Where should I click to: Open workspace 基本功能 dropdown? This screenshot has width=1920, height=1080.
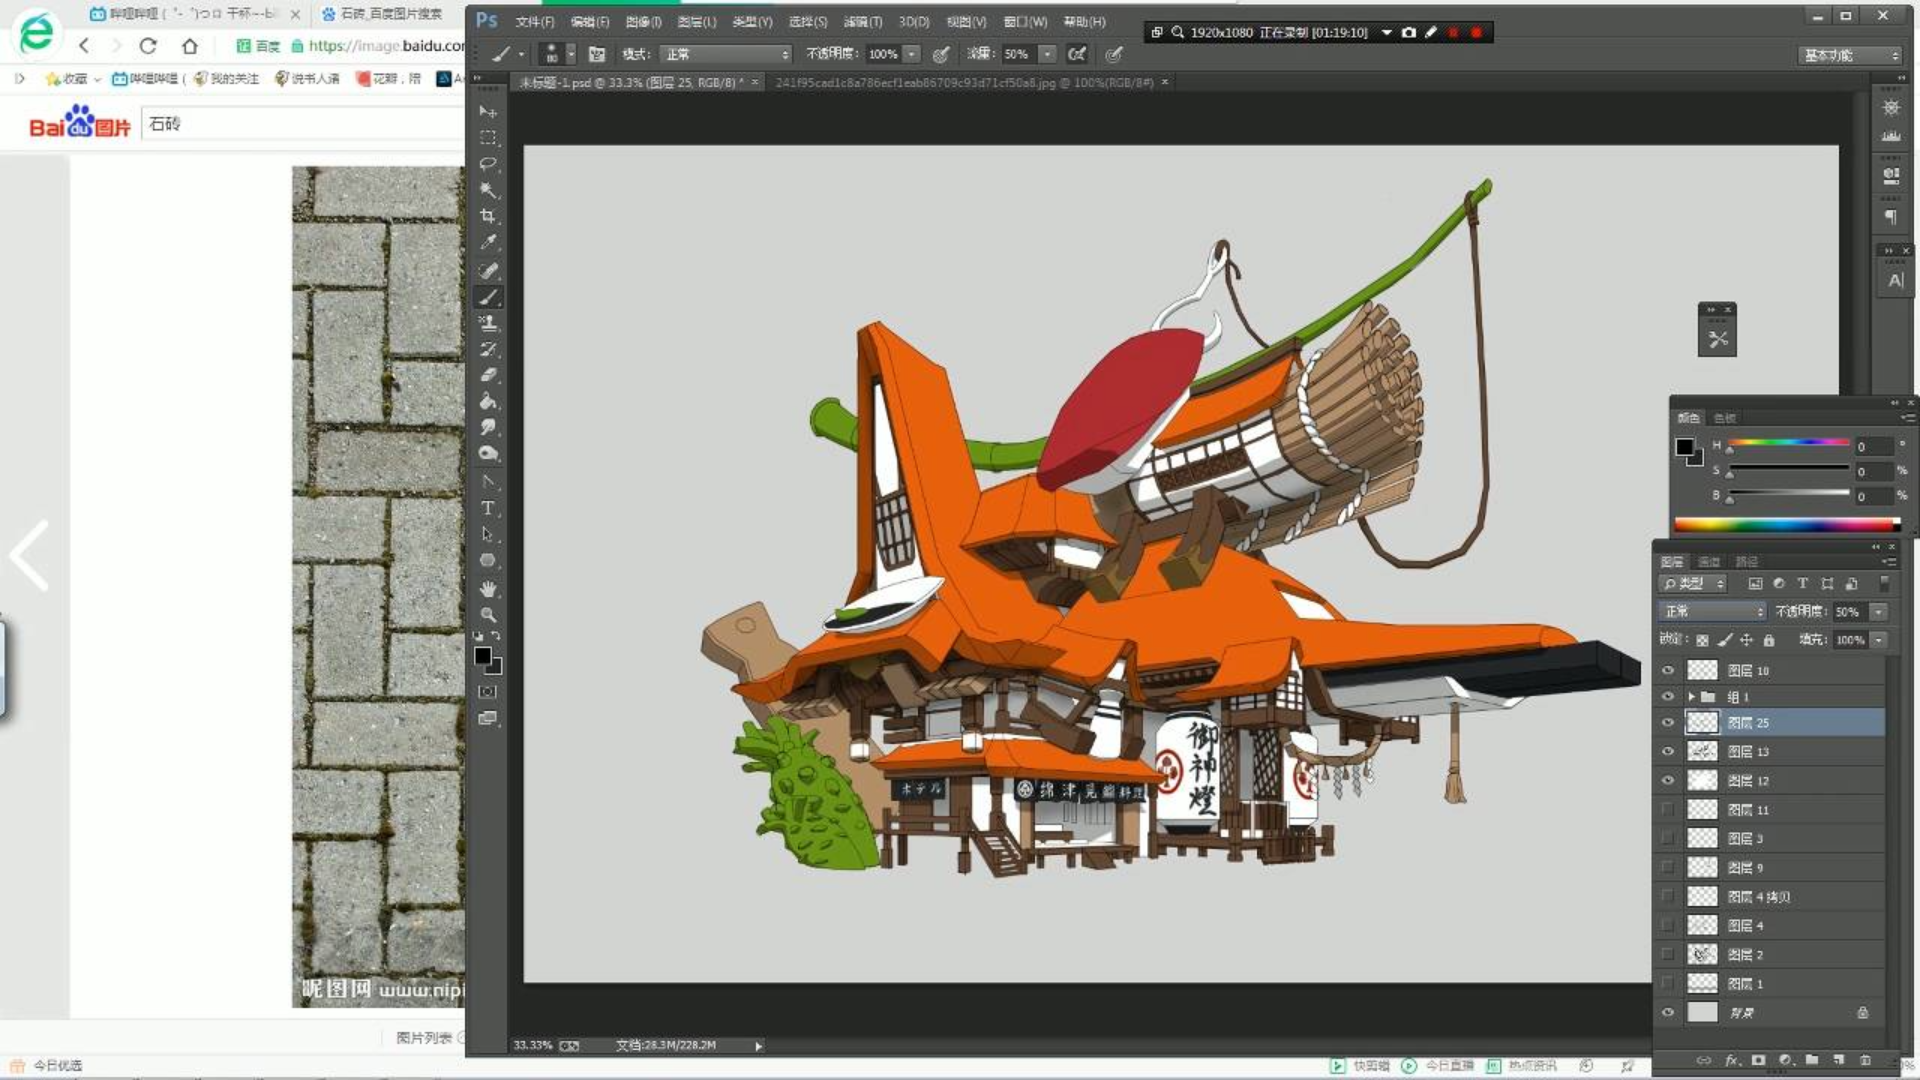pyautogui.click(x=1849, y=55)
